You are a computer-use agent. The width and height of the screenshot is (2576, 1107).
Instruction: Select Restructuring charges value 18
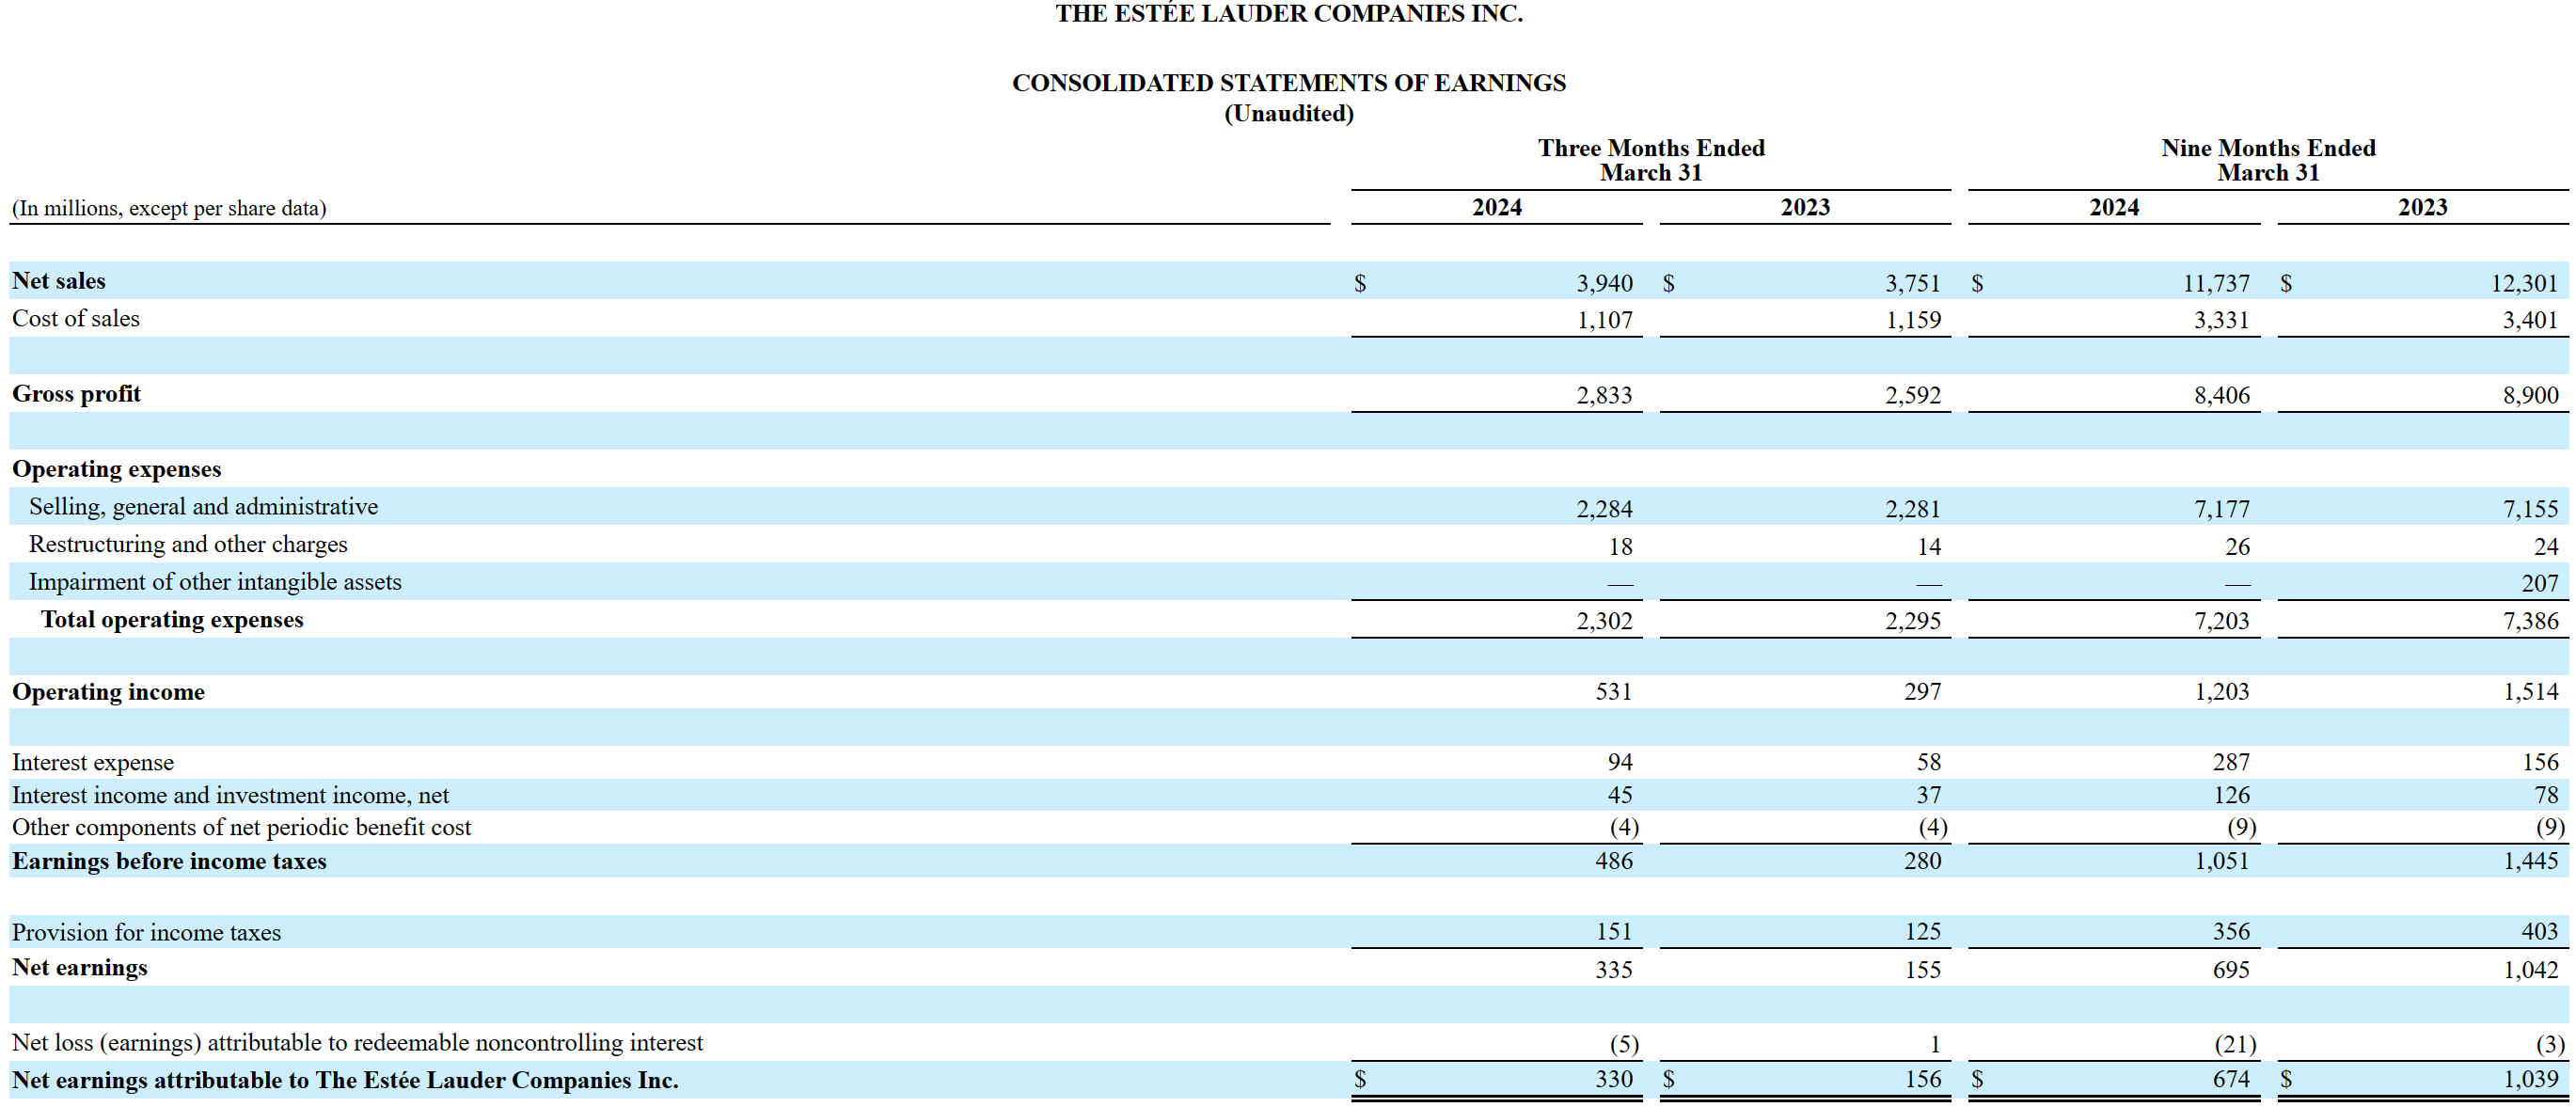point(1620,547)
